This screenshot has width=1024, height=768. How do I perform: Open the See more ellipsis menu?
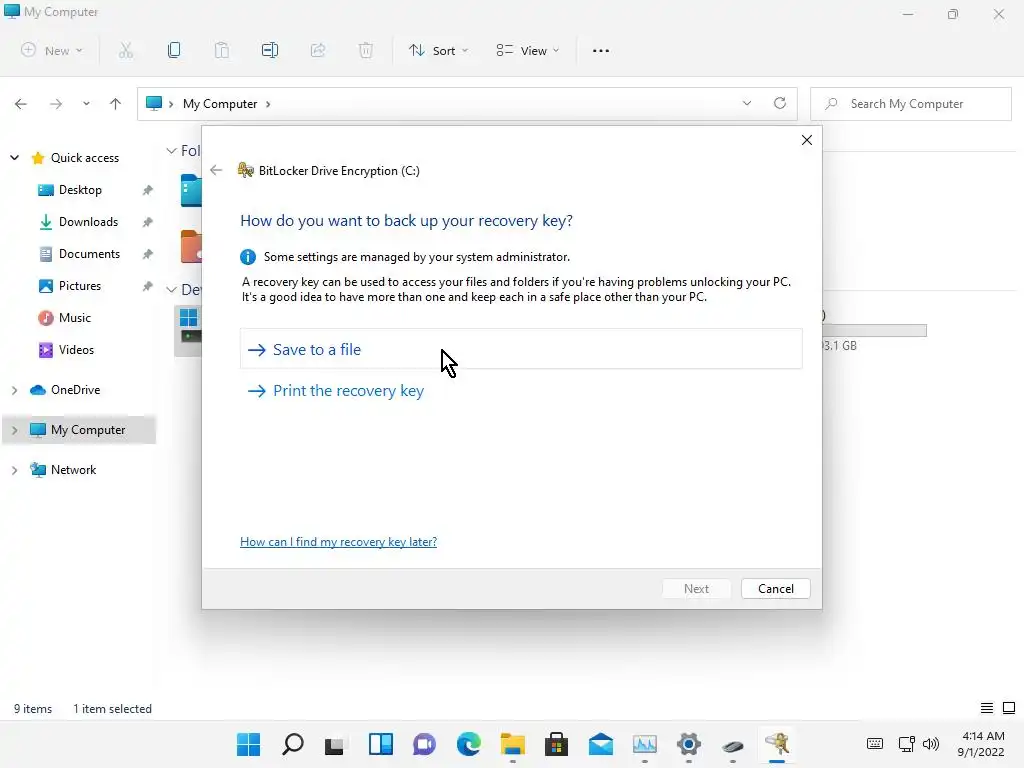coord(601,50)
